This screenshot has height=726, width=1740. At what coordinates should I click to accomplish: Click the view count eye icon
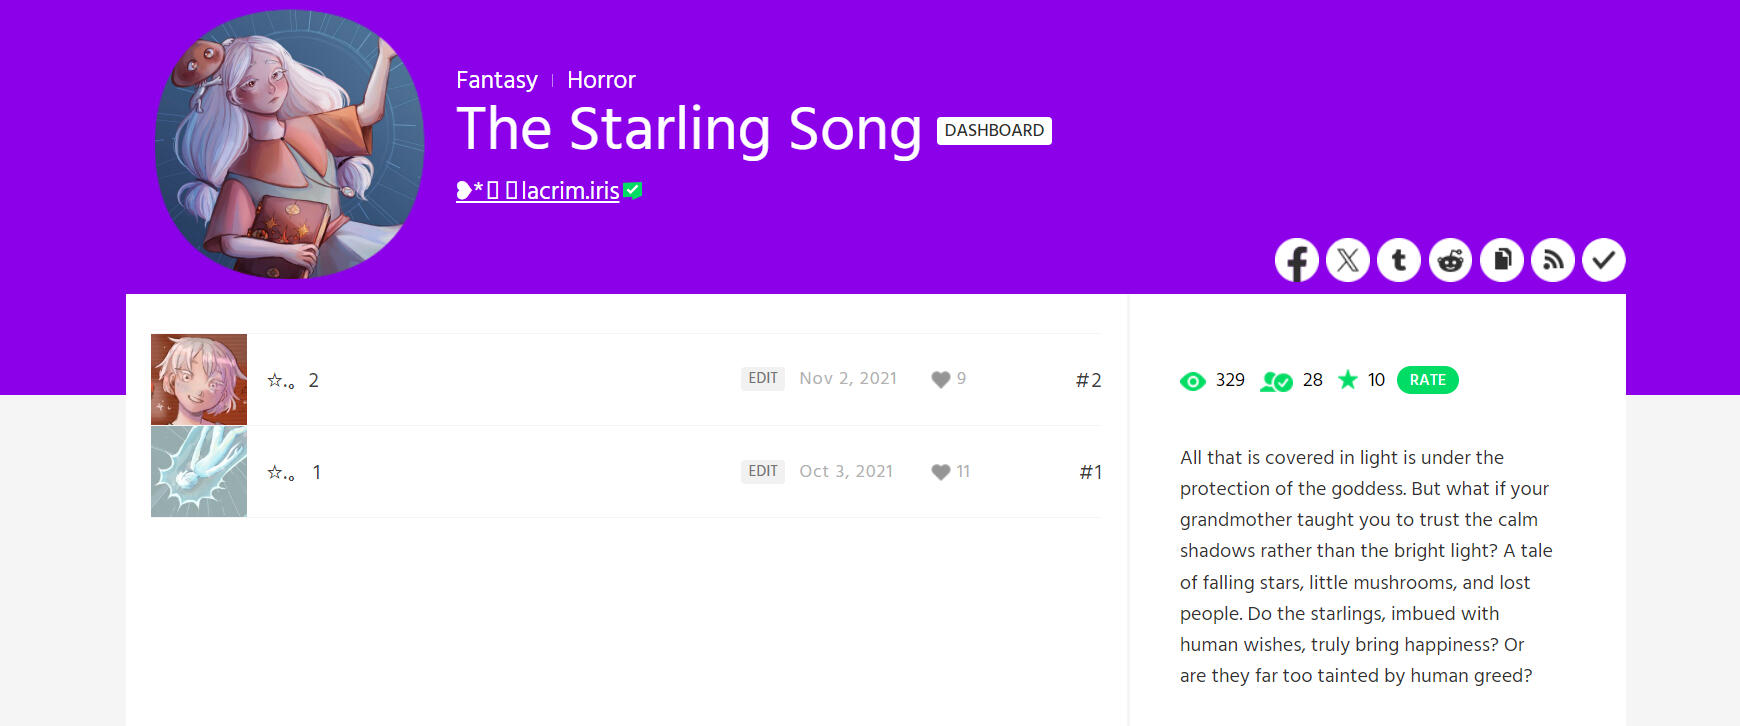1192,380
